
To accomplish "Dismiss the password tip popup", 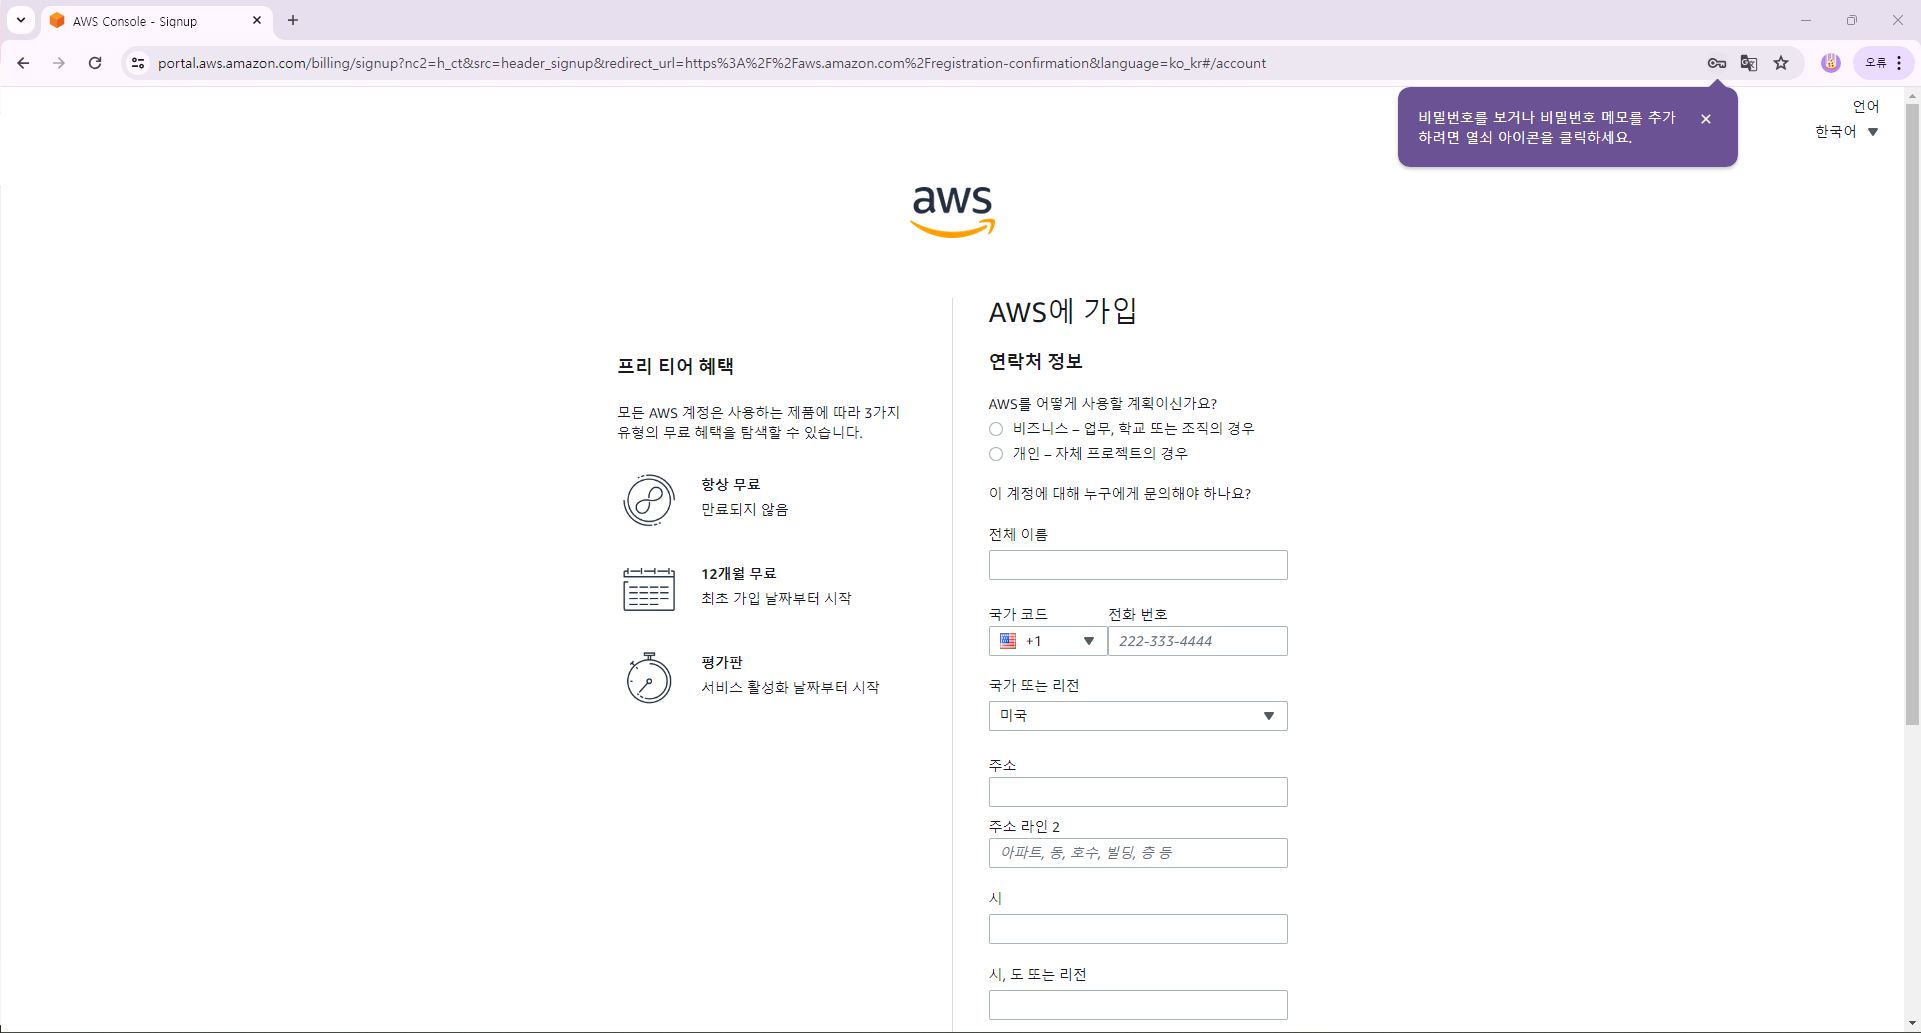I will point(1706,119).
